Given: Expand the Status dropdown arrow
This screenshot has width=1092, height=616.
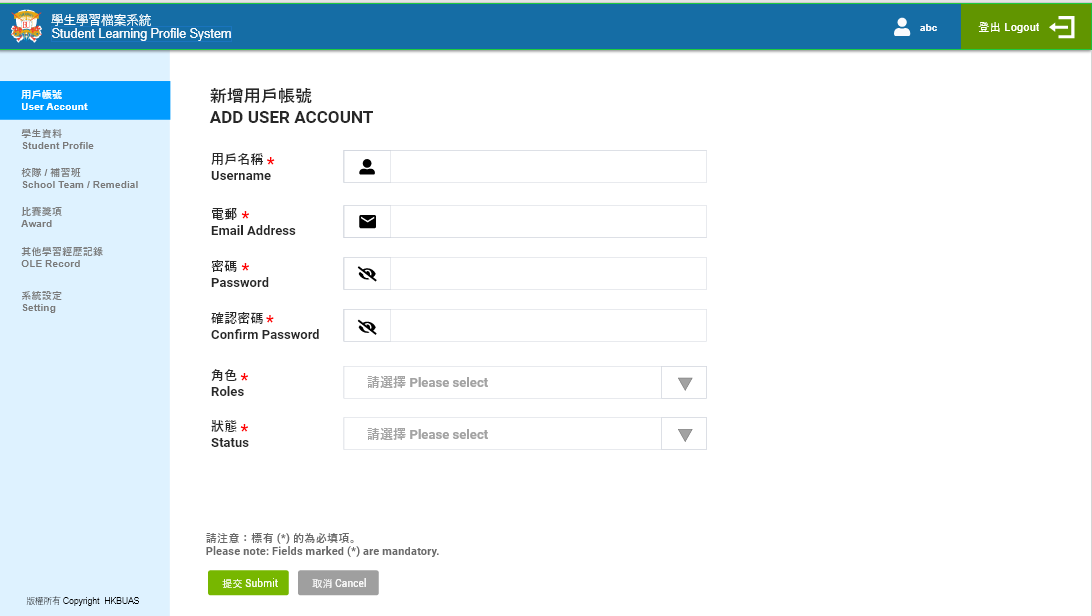Looking at the screenshot, I should point(684,435).
